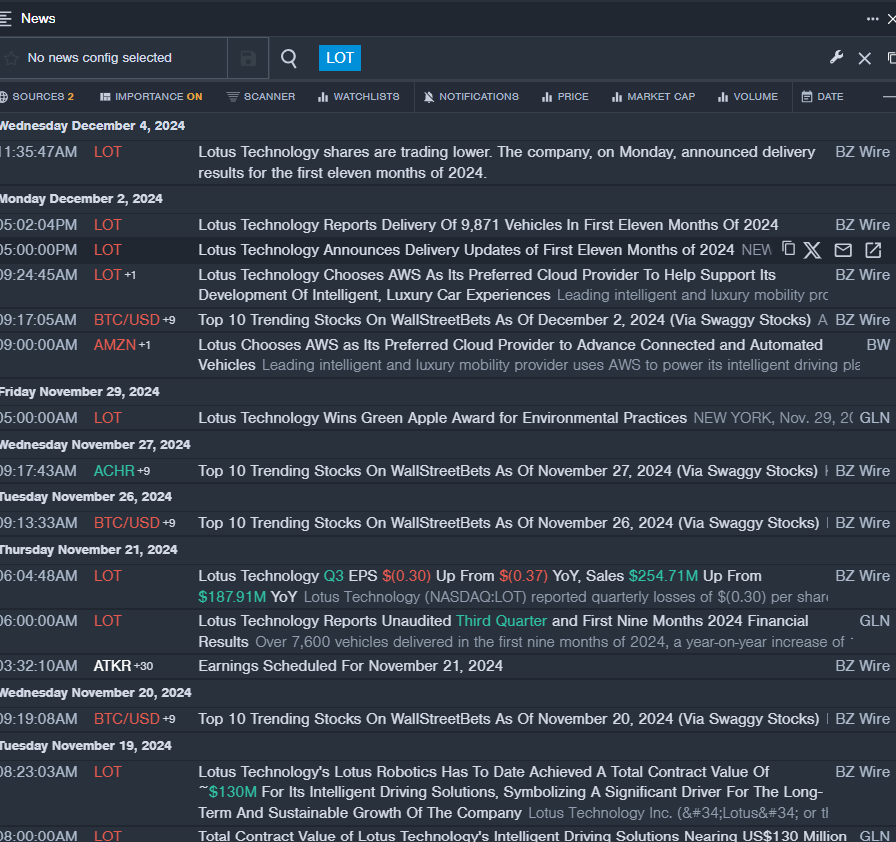
Task: Clear the search with the X icon
Action: (865, 58)
